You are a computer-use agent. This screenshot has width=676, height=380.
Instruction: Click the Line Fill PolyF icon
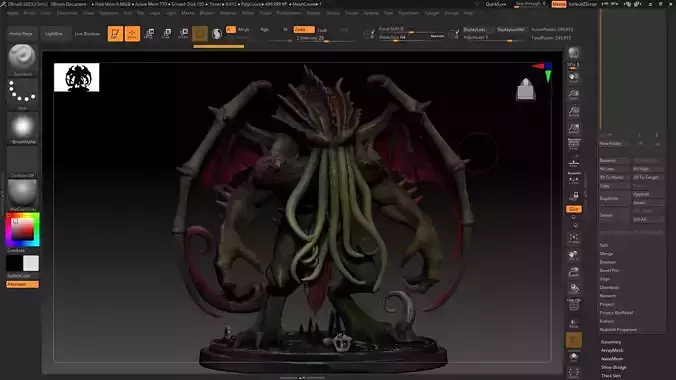point(573,305)
